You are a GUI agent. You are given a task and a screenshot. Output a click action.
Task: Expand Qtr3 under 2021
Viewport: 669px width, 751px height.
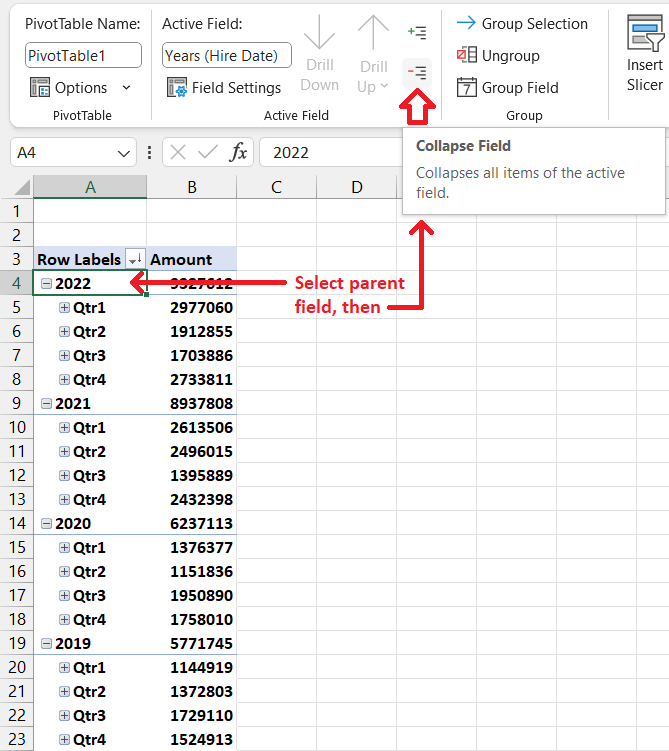pyautogui.click(x=64, y=476)
